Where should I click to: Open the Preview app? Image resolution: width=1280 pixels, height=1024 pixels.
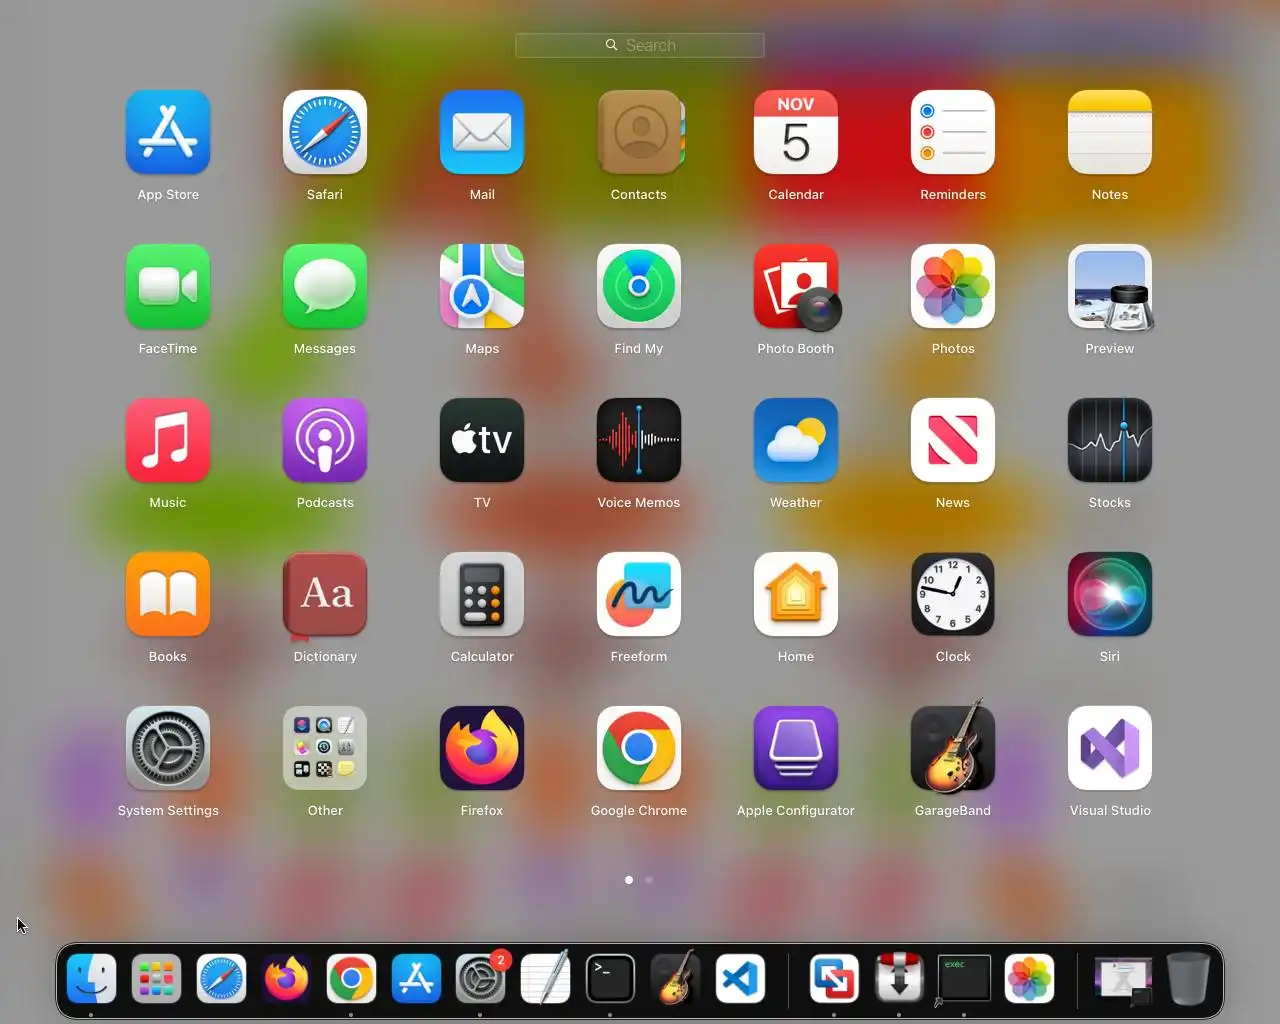pyautogui.click(x=1110, y=286)
